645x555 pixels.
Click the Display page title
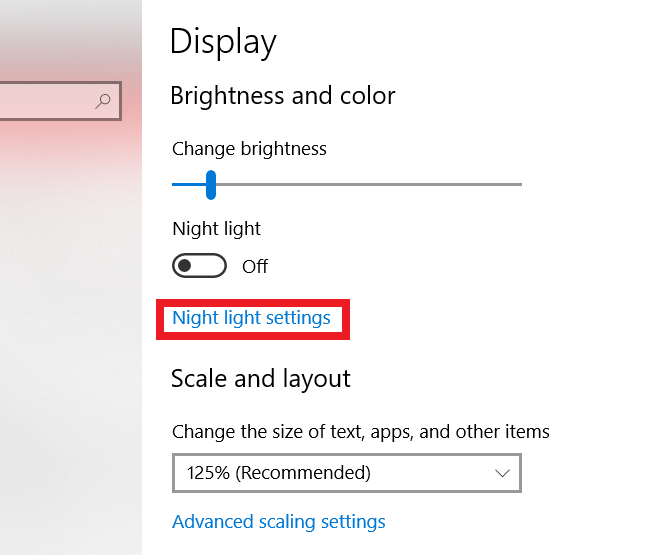pyautogui.click(x=223, y=42)
